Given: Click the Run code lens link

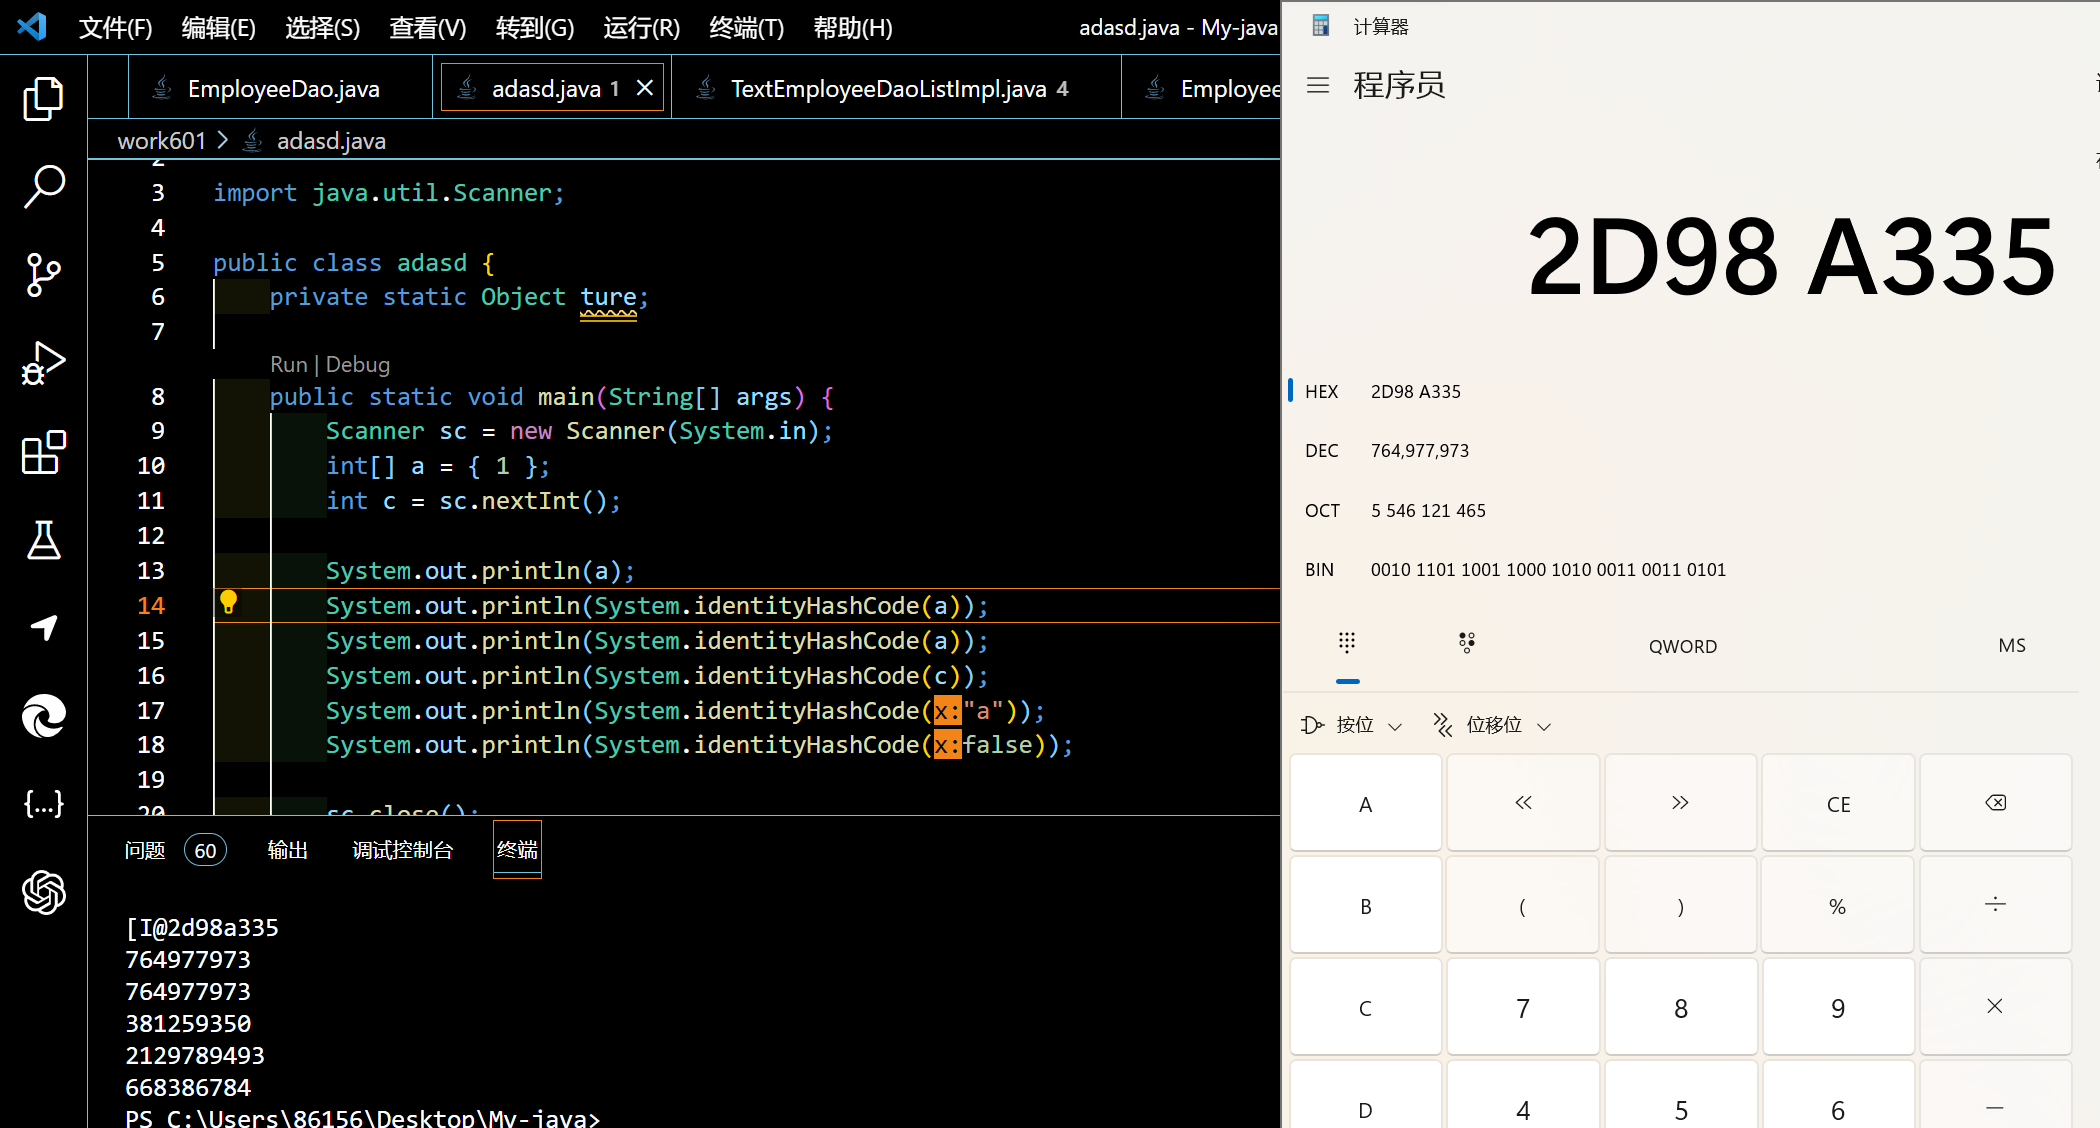Looking at the screenshot, I should pos(289,364).
